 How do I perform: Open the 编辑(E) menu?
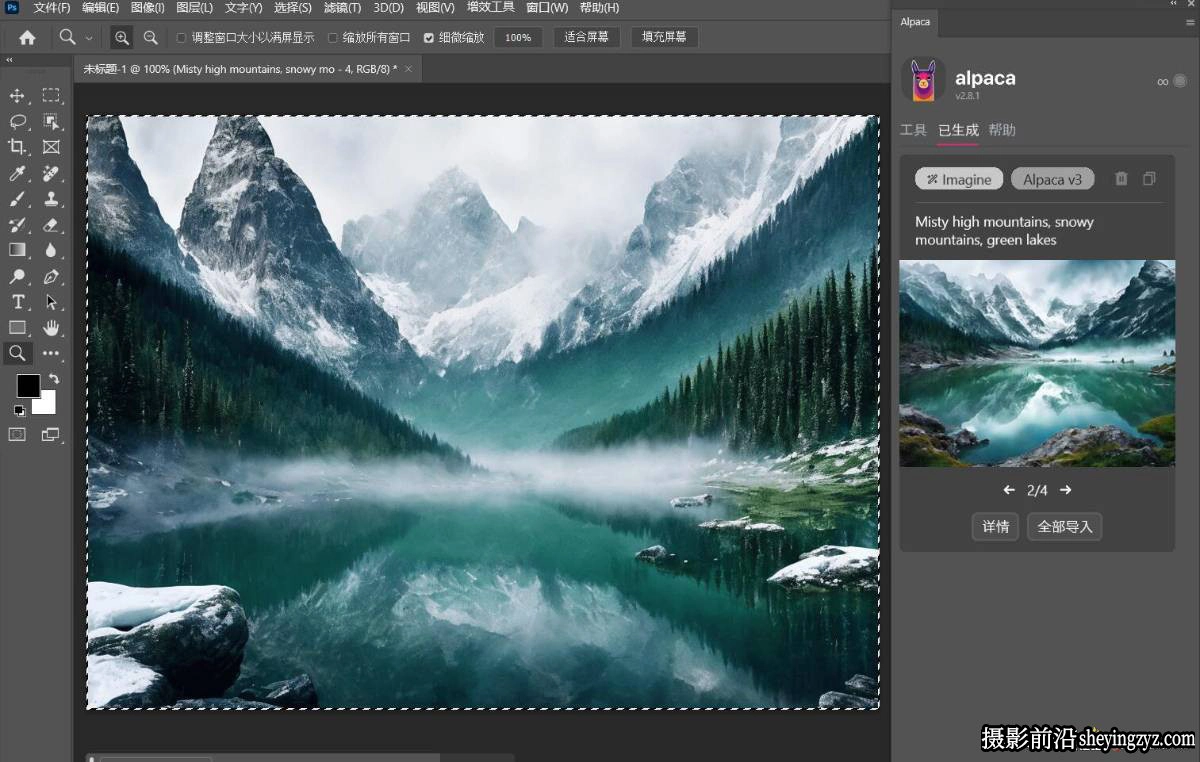[100, 8]
